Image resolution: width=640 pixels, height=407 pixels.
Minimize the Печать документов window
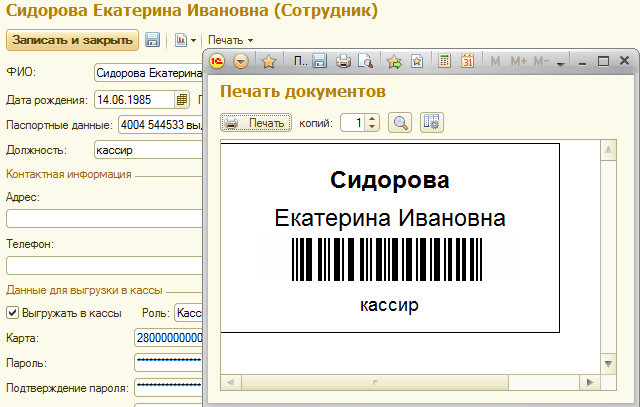[582, 62]
